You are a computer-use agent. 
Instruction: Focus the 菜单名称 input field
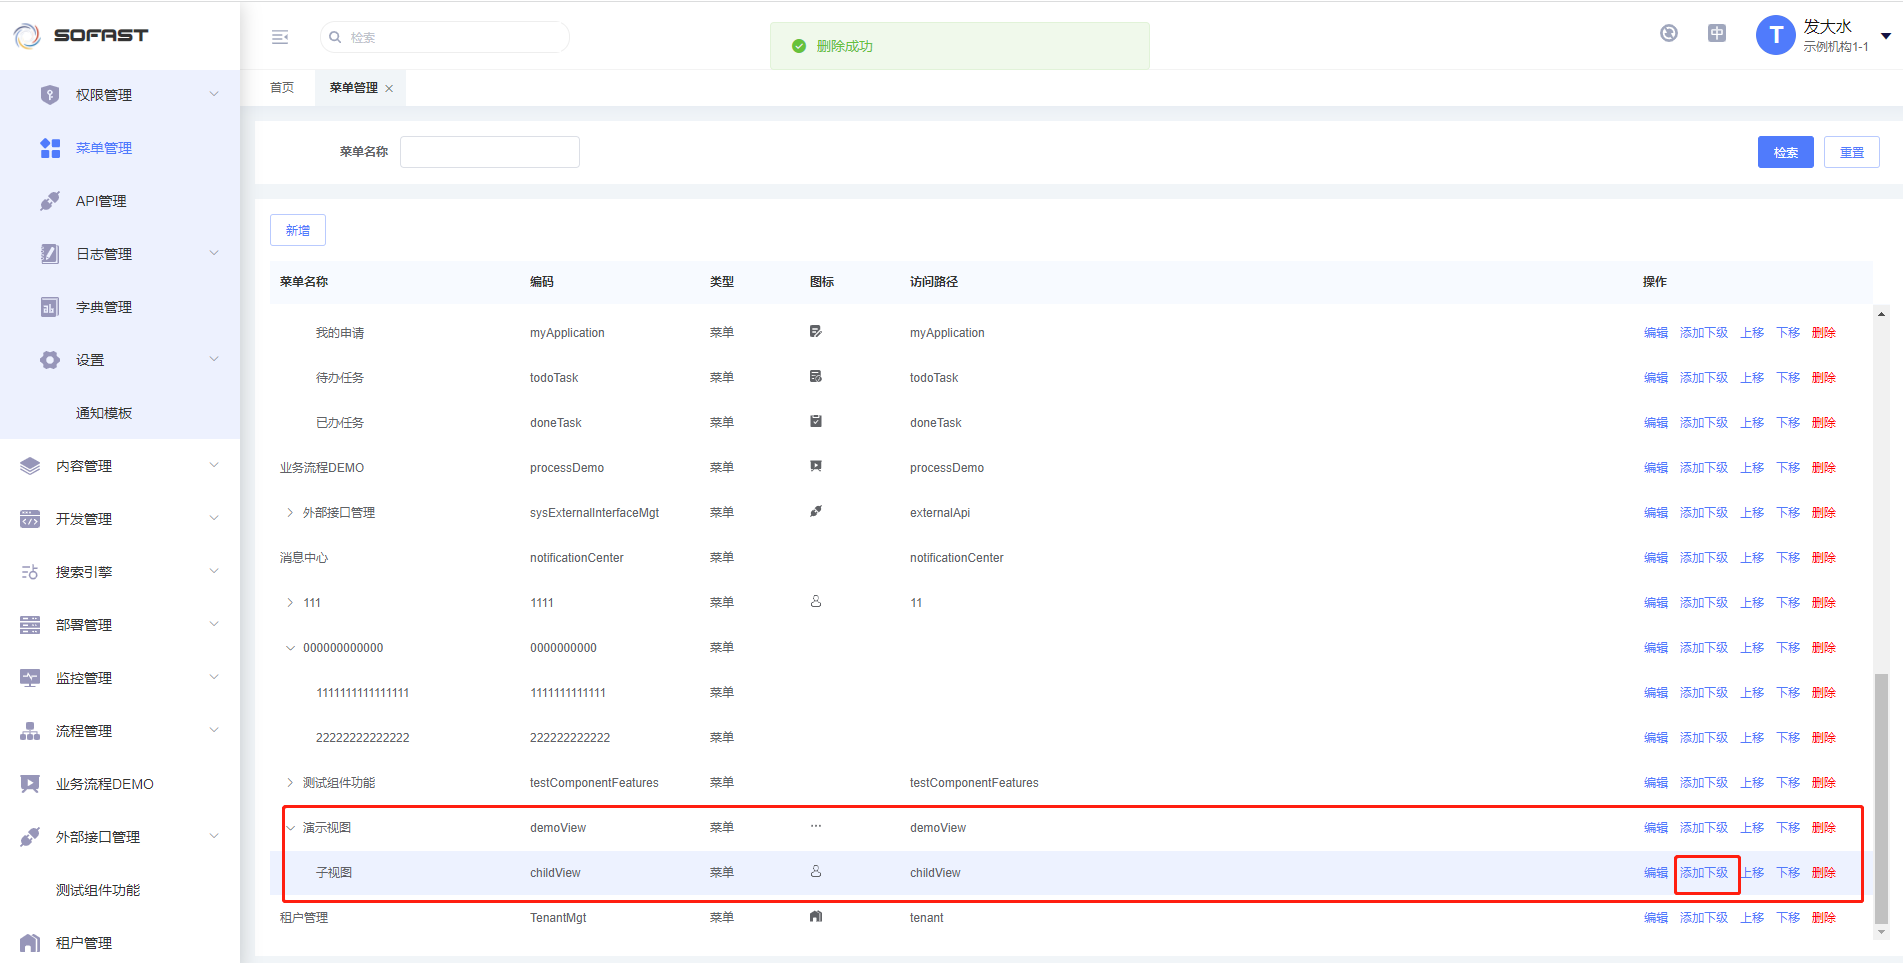(x=489, y=152)
